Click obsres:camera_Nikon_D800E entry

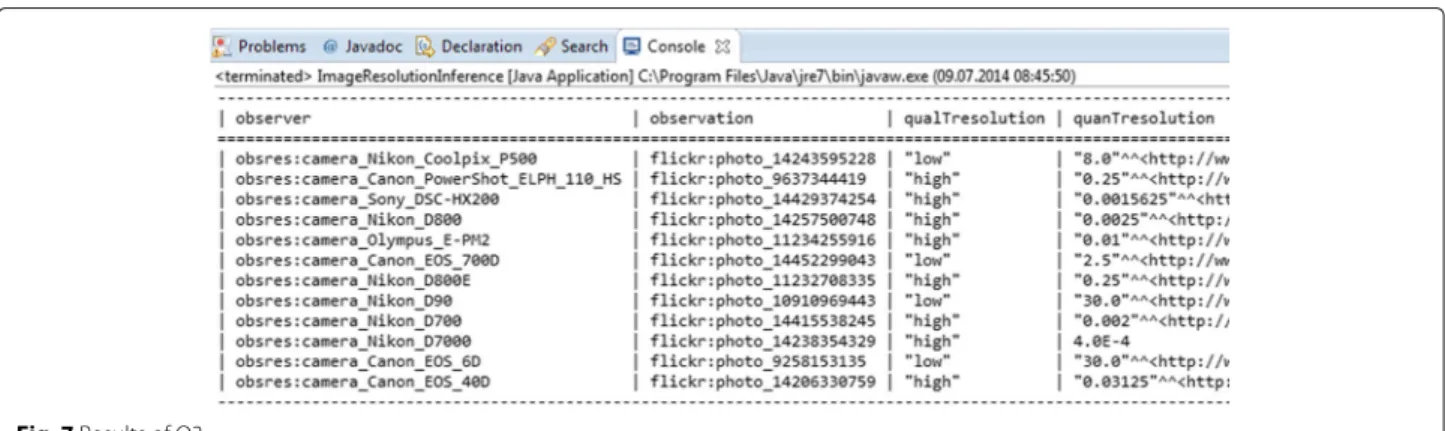pos(352,281)
